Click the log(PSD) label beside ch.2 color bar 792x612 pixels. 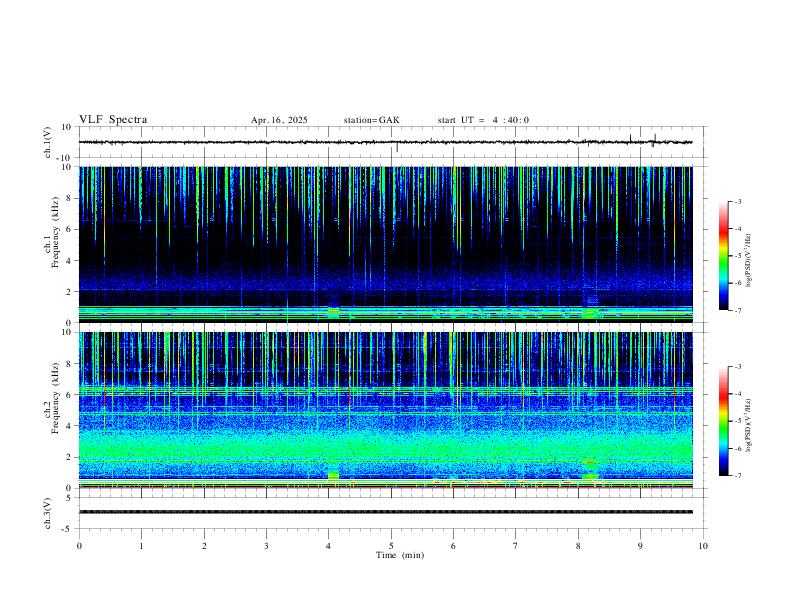[x=749, y=425]
